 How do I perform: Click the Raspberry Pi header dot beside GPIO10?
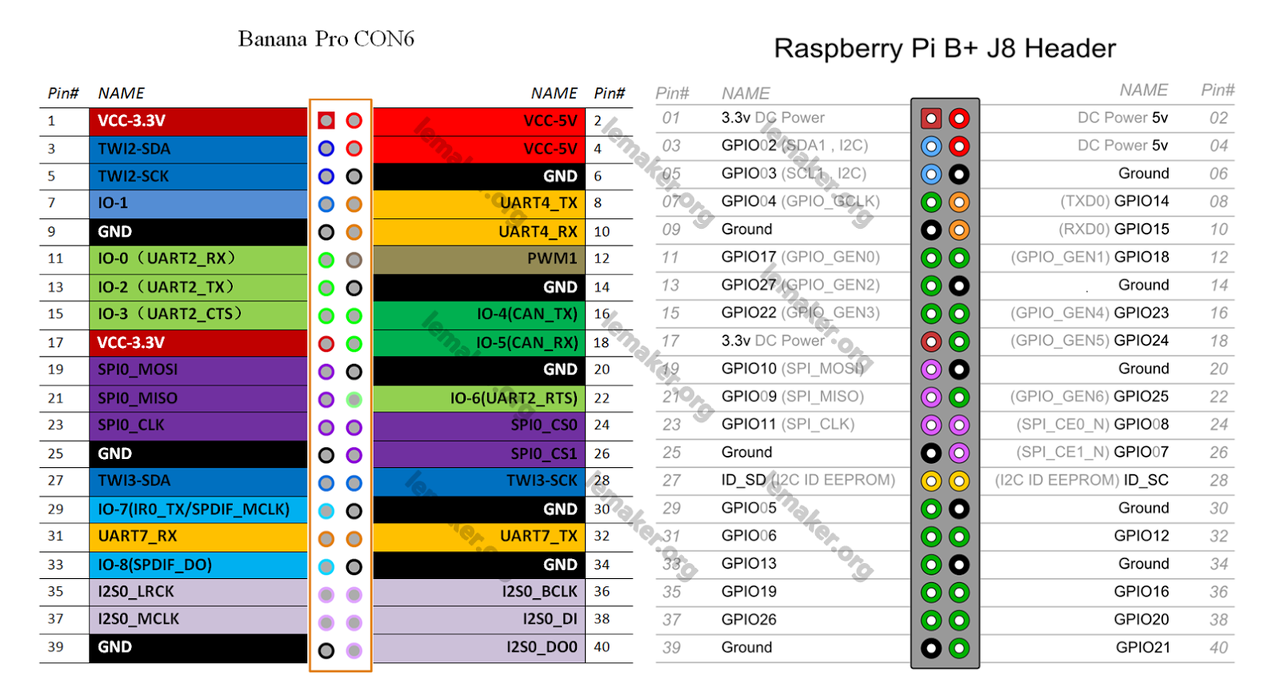931,369
